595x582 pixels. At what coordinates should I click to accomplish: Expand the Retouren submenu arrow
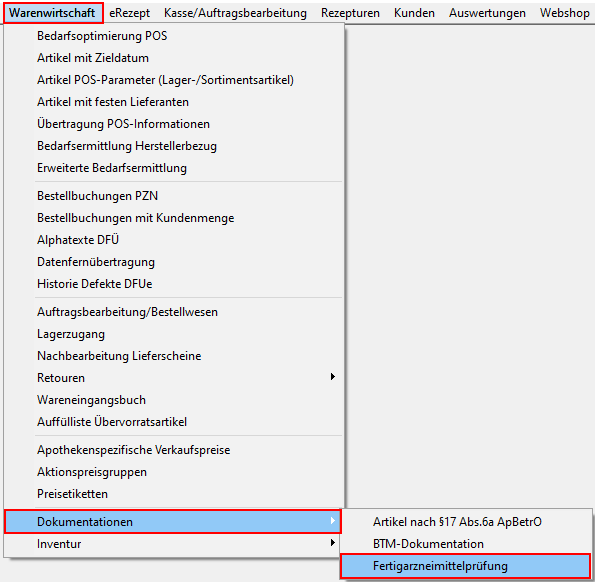click(x=333, y=377)
